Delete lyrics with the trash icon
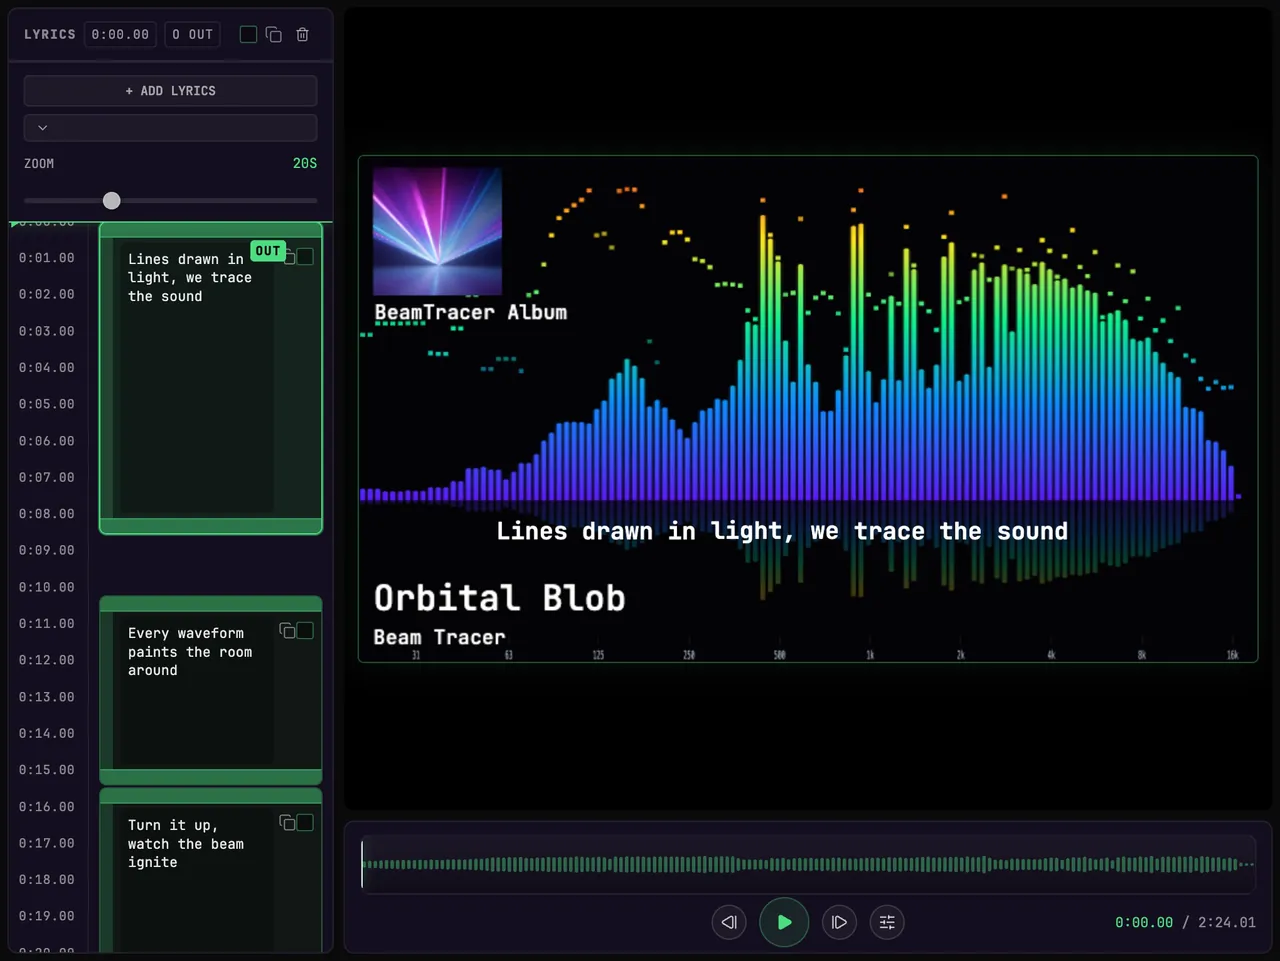Viewport: 1280px width, 961px height. 302,35
